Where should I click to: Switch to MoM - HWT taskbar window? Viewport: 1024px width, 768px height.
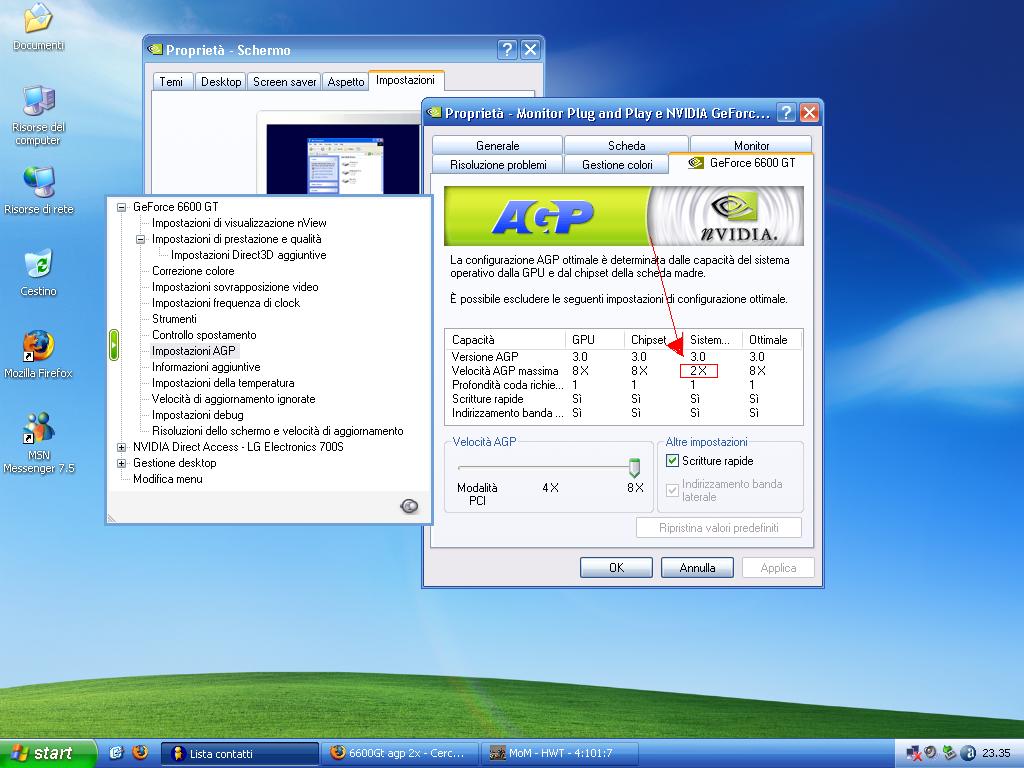(559, 754)
